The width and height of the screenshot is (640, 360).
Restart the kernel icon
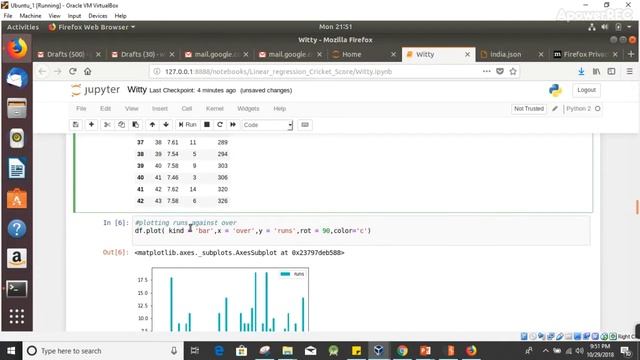click(x=220, y=124)
